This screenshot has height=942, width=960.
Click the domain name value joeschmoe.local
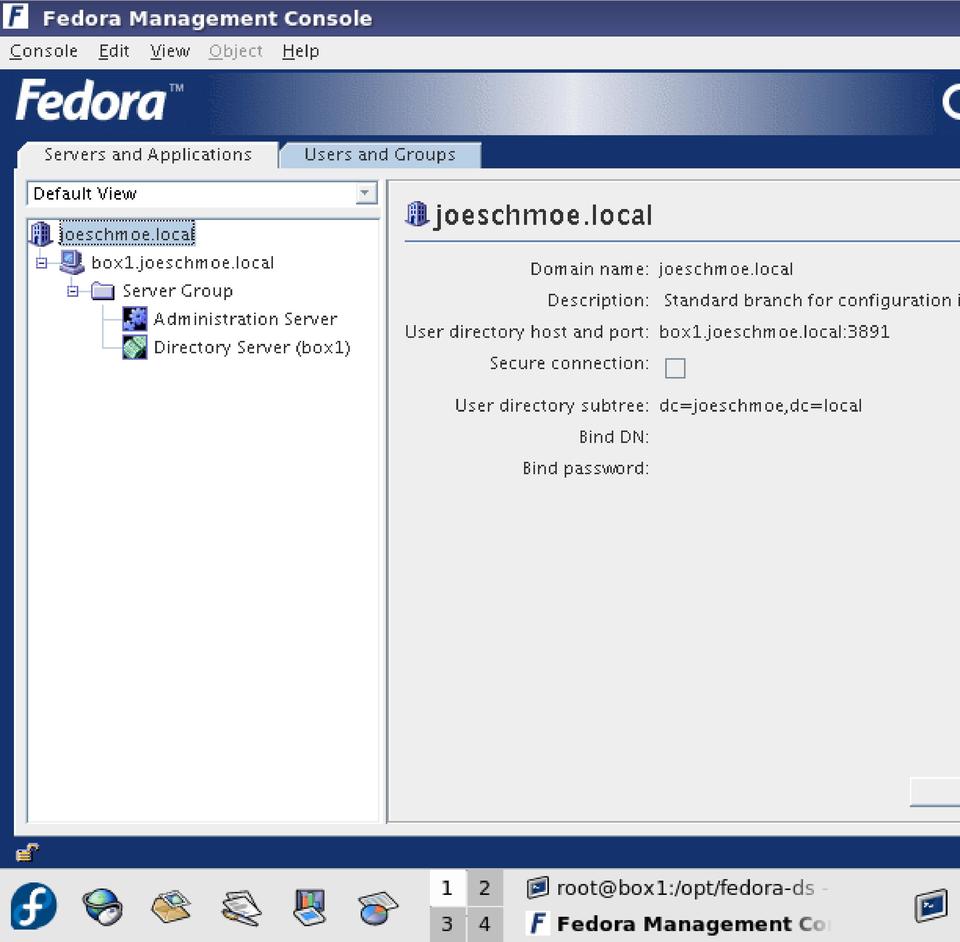coord(726,269)
